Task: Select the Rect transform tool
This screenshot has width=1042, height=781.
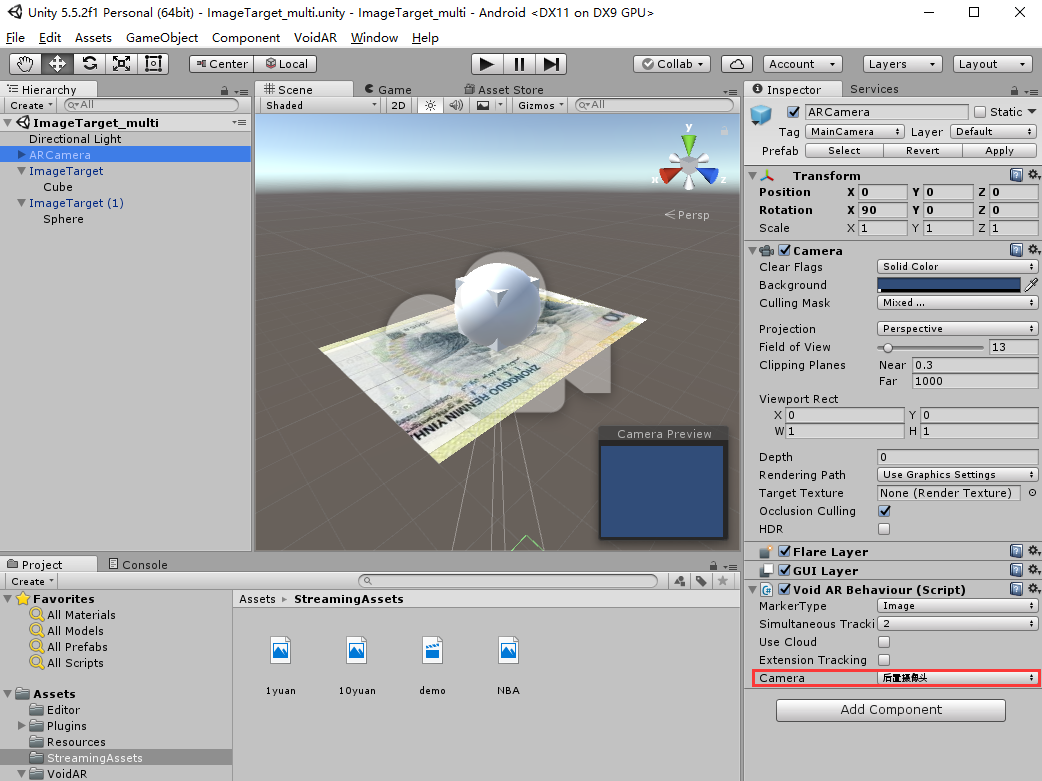Action: coord(153,64)
